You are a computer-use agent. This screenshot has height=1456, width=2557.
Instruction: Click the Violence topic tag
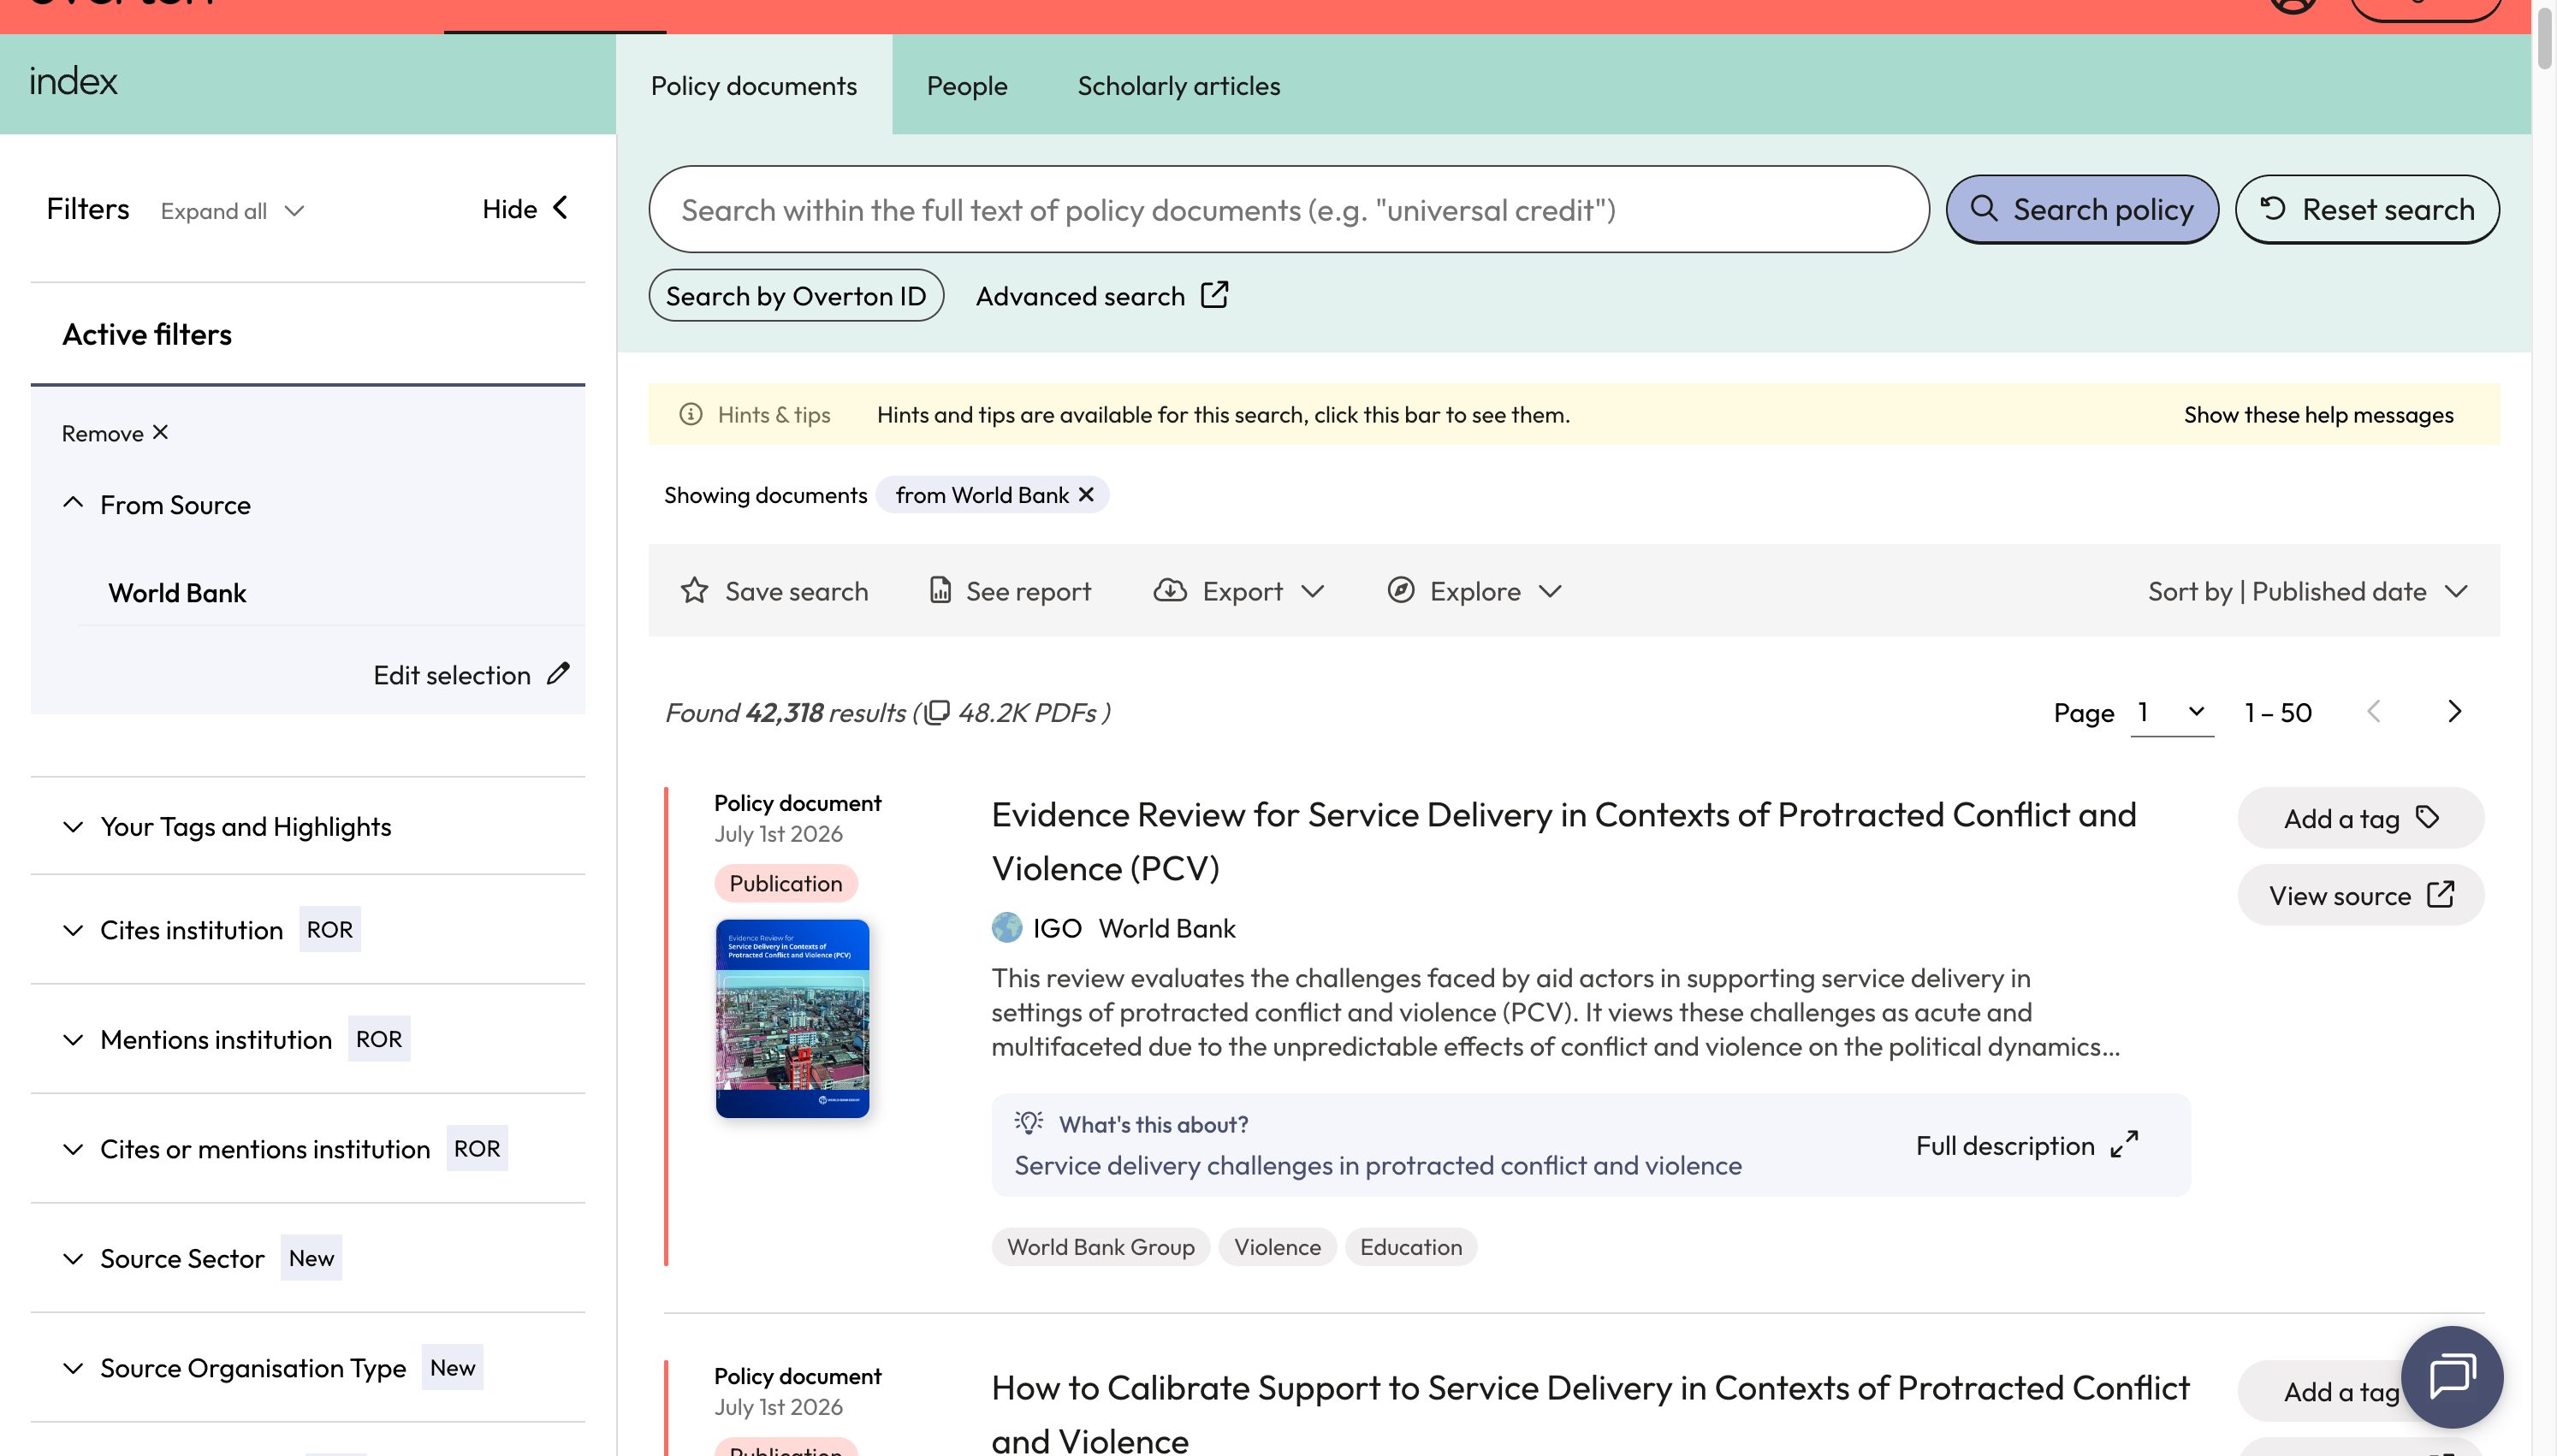pyautogui.click(x=1277, y=1246)
